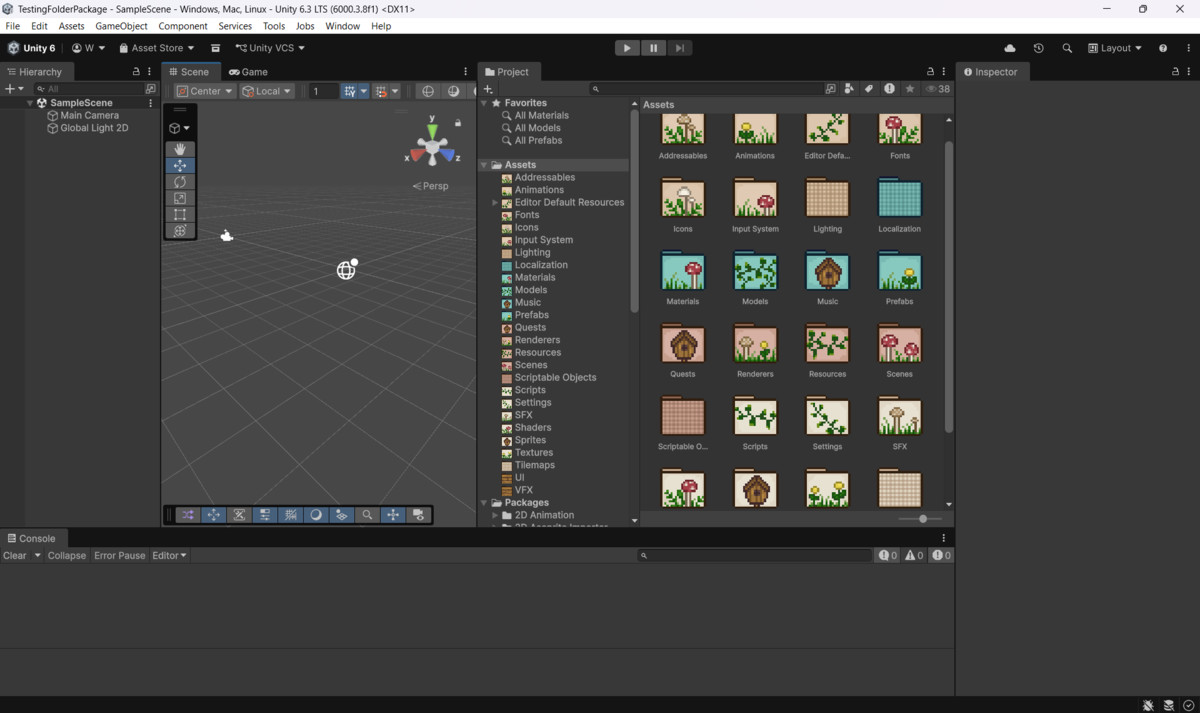Open the undo history icon
Viewport: 1200px width, 713px height.
pos(1038,48)
